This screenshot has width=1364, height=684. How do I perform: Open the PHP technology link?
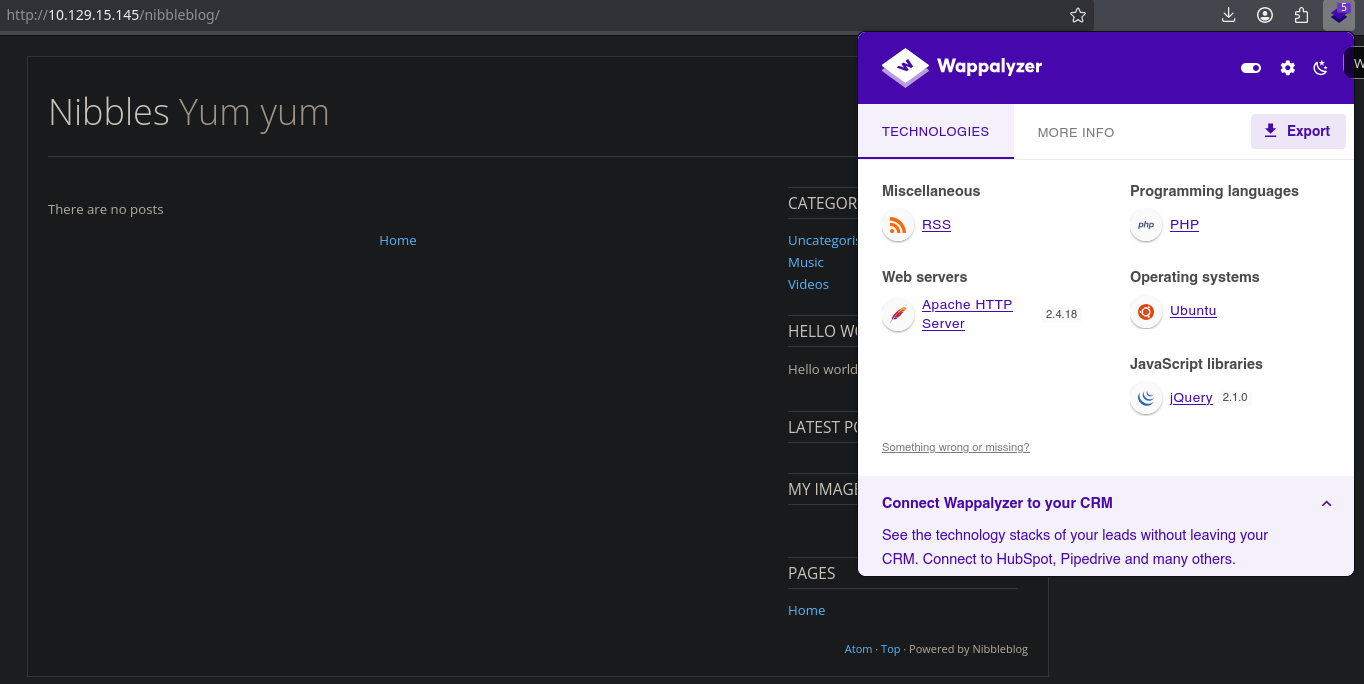coord(1184,225)
